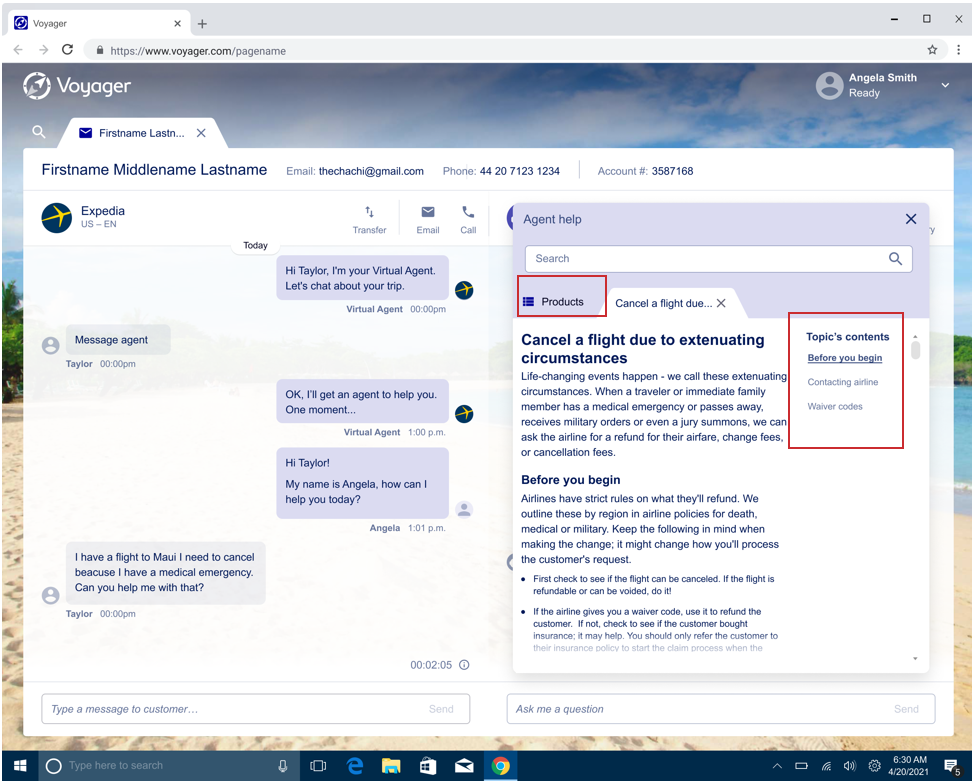972x782 pixels.
Task: Expand the Angela Smith status dropdown
Action: [945, 86]
